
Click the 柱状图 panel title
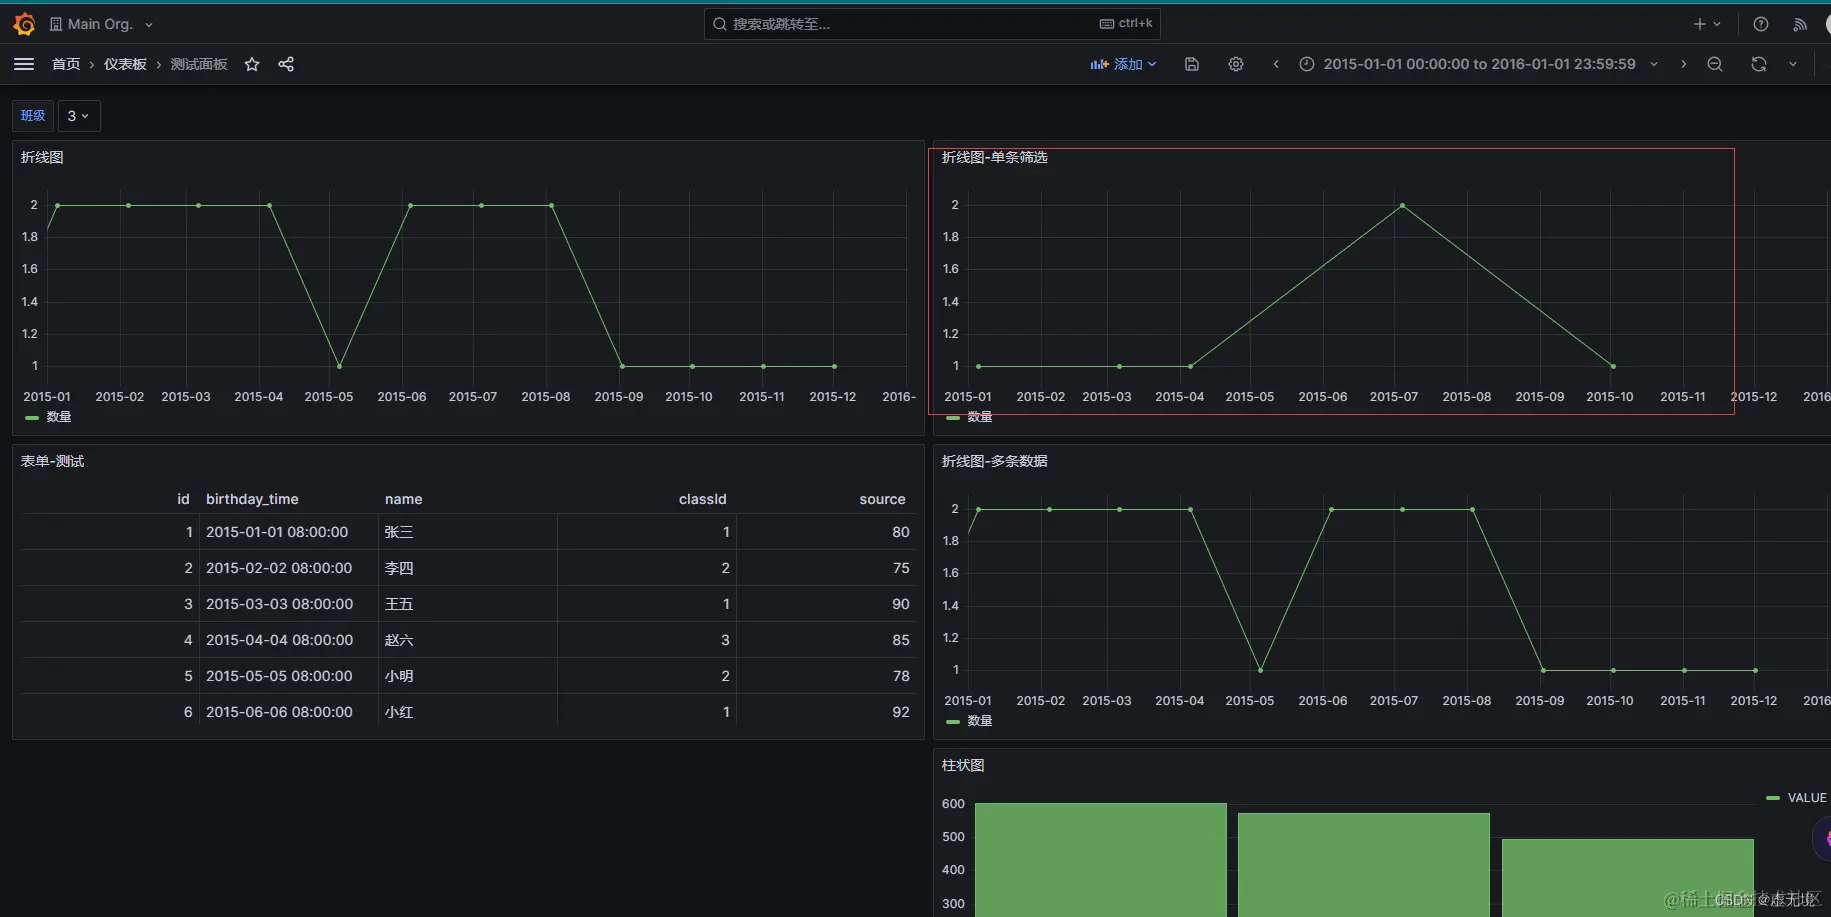pyautogui.click(x=963, y=765)
